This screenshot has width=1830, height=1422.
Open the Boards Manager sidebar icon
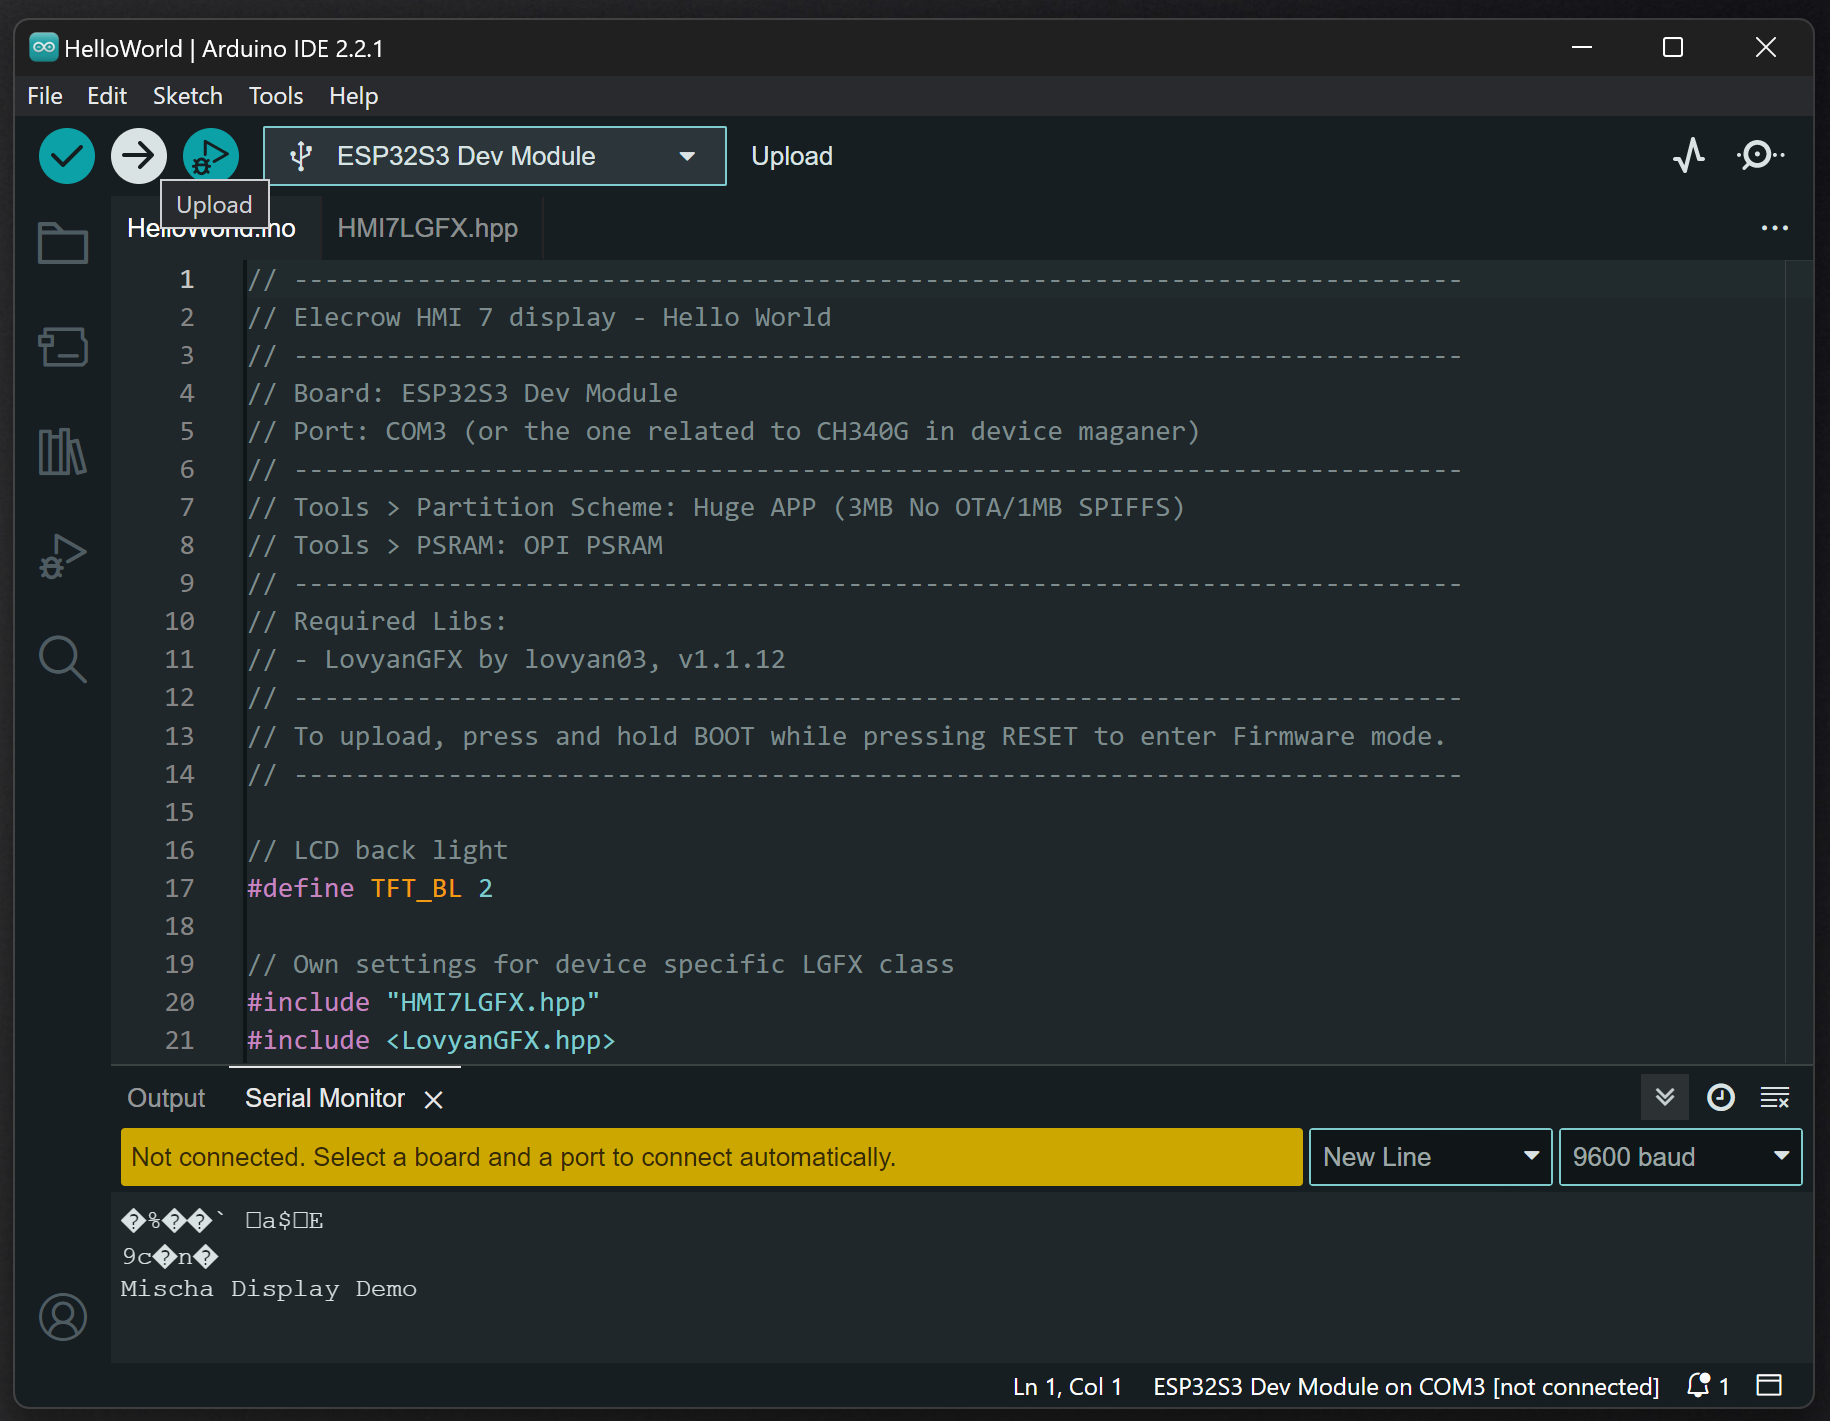[x=63, y=347]
